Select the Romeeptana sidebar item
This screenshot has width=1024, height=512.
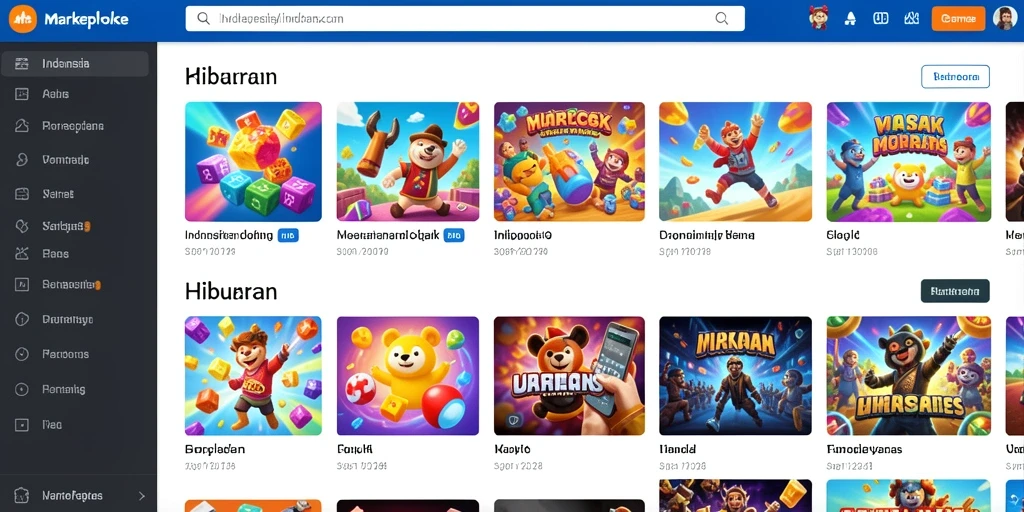click(75, 126)
